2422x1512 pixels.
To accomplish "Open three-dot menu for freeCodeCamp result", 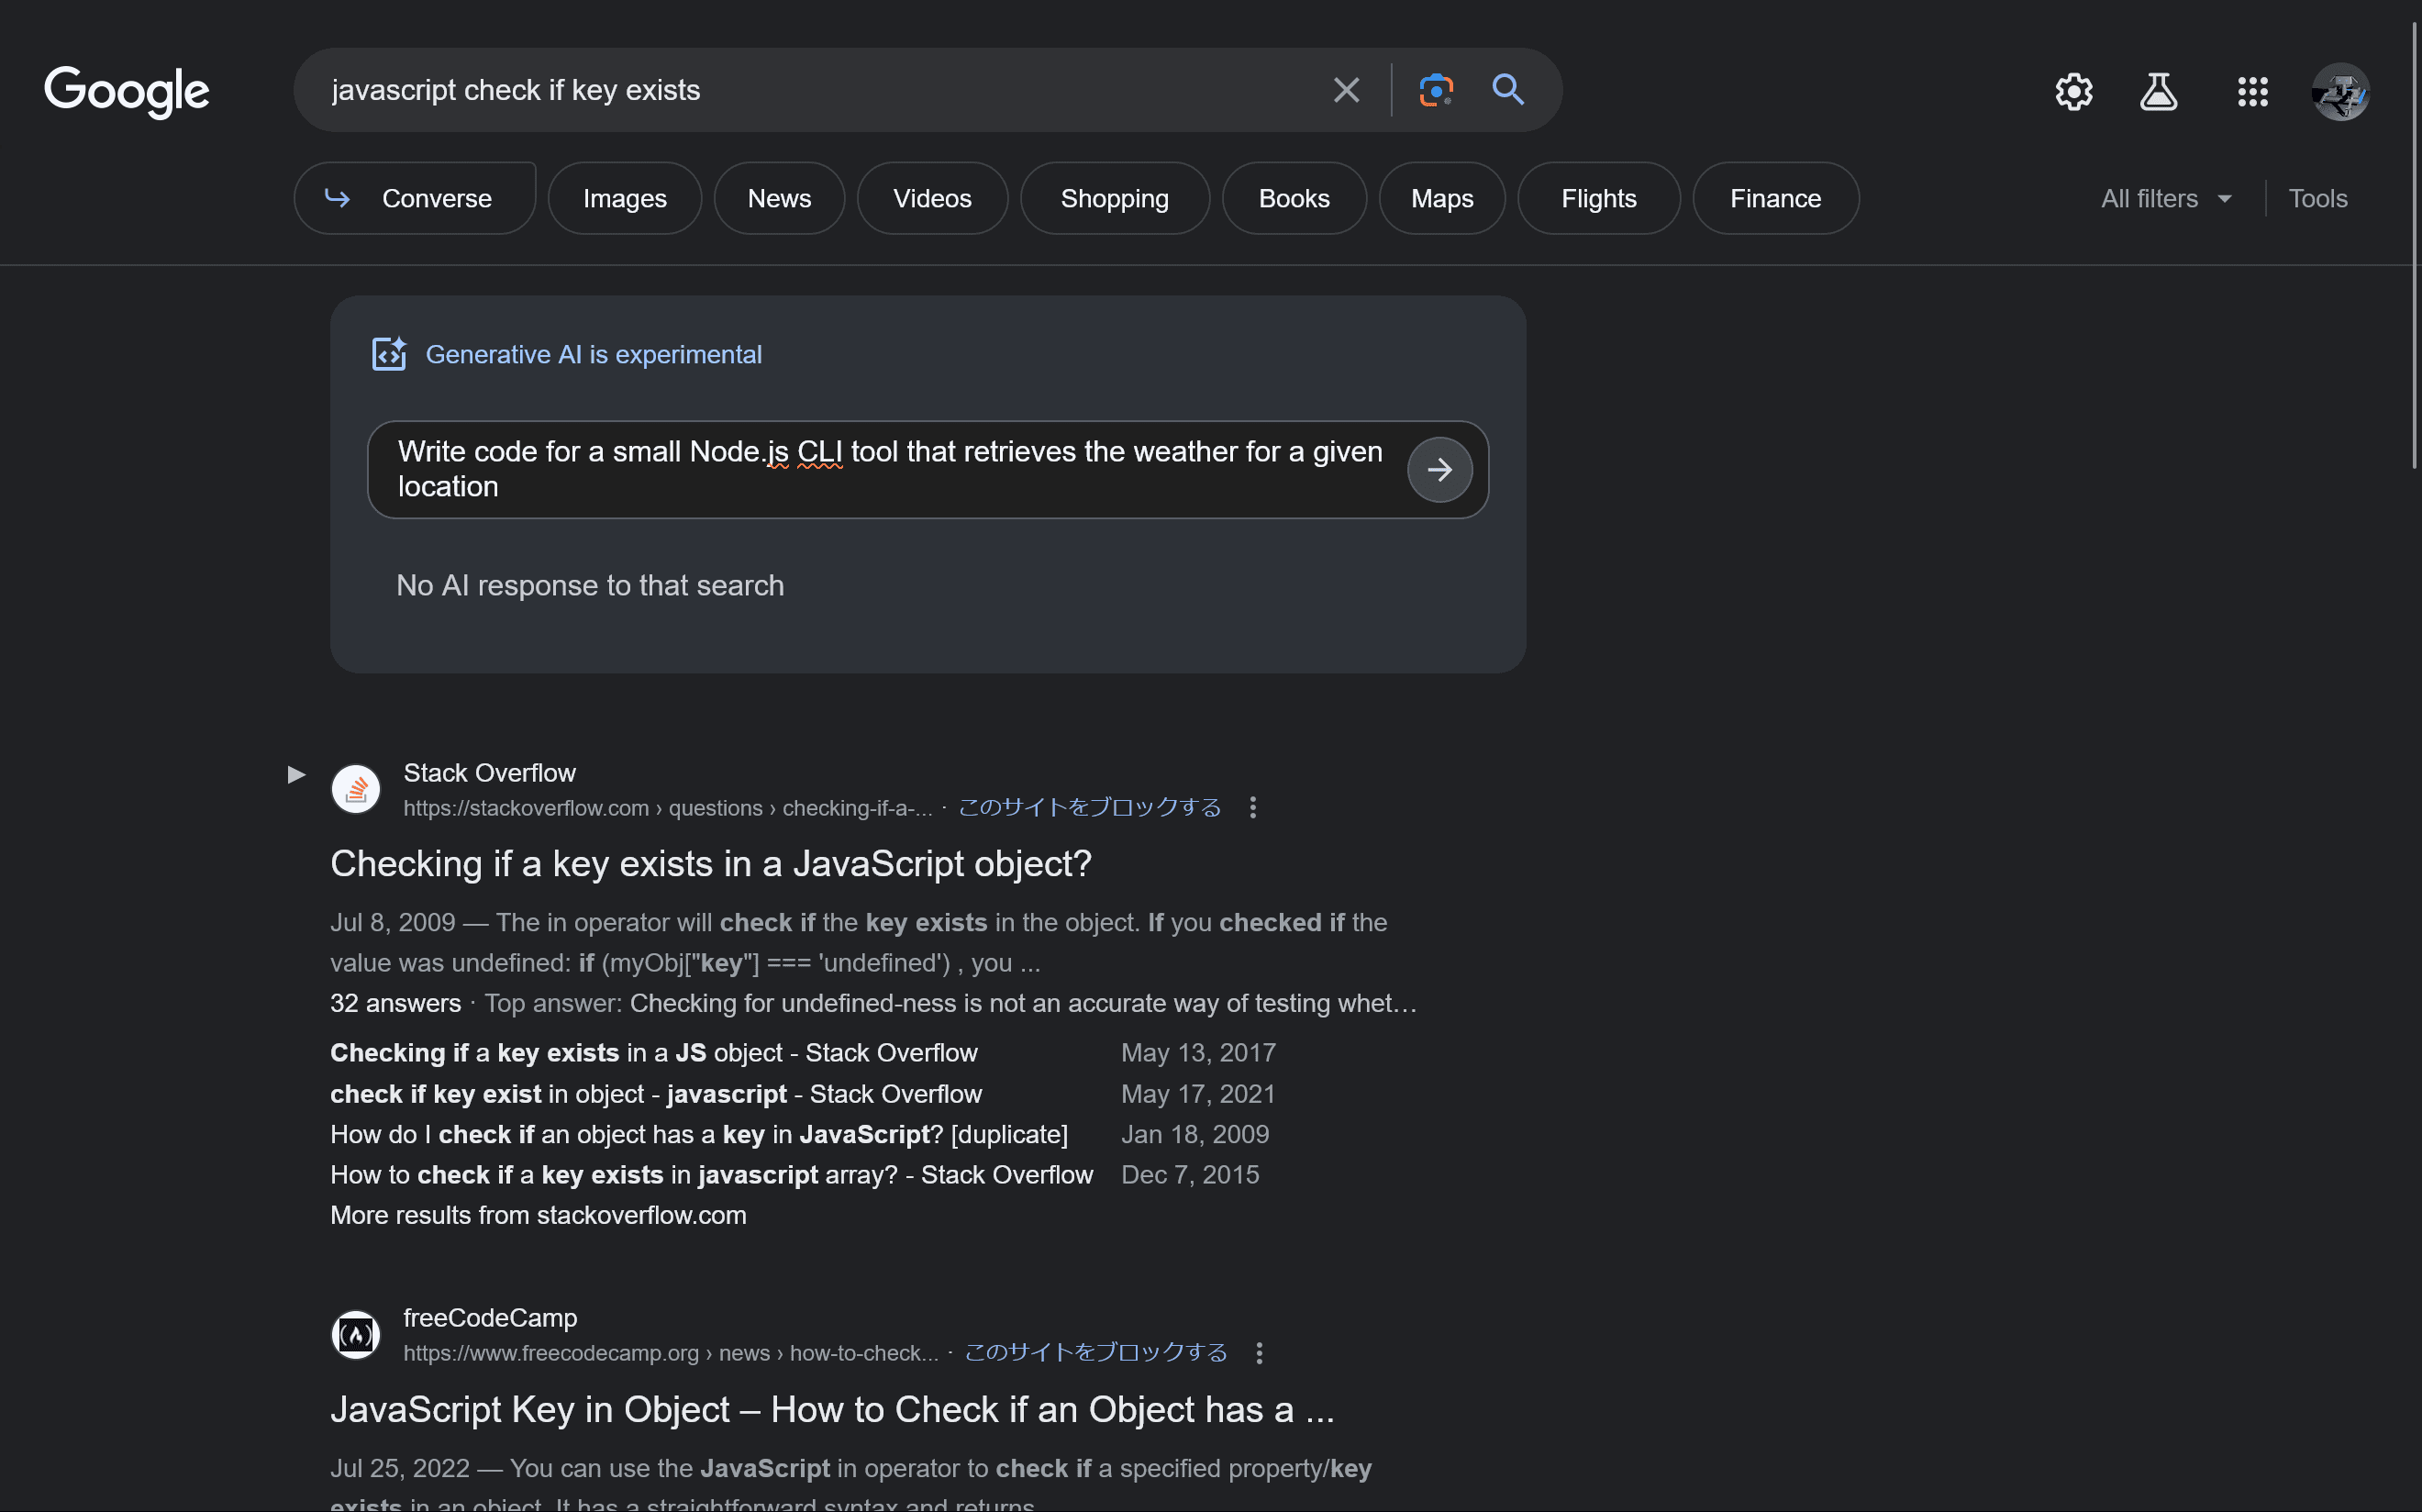I will tap(1259, 1353).
